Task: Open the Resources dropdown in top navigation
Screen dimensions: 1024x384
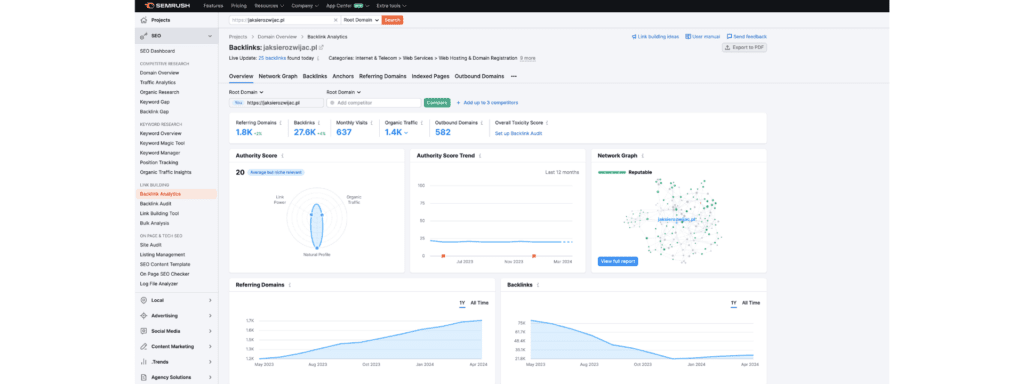Action: (x=269, y=5)
